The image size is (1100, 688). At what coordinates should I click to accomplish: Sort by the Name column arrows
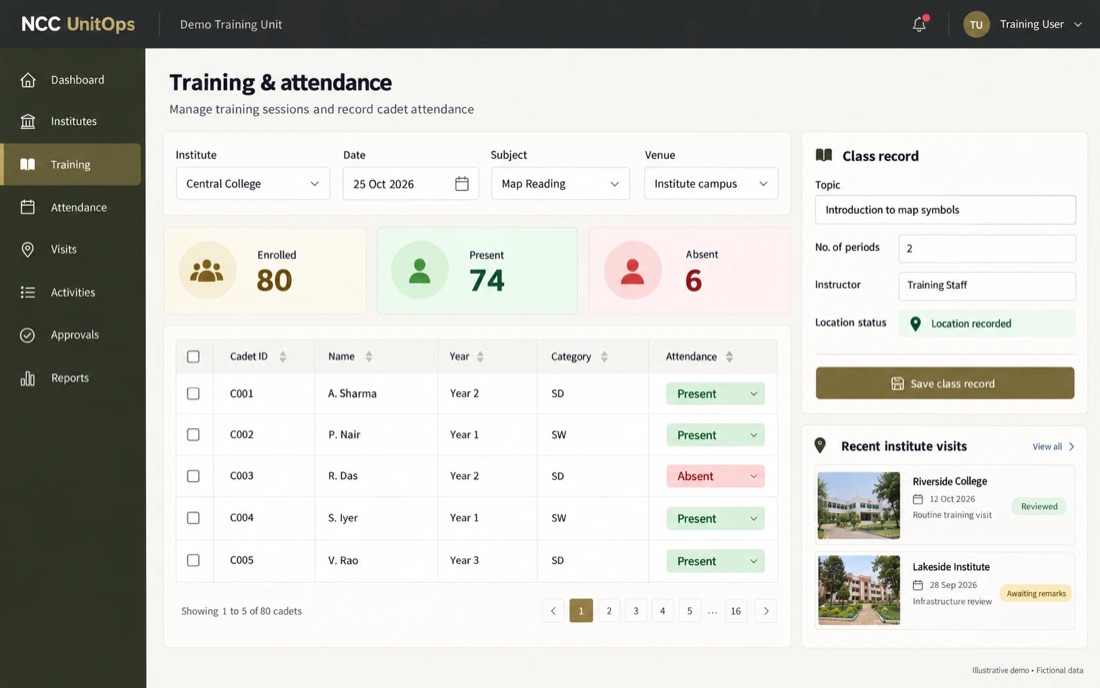pyautogui.click(x=368, y=356)
